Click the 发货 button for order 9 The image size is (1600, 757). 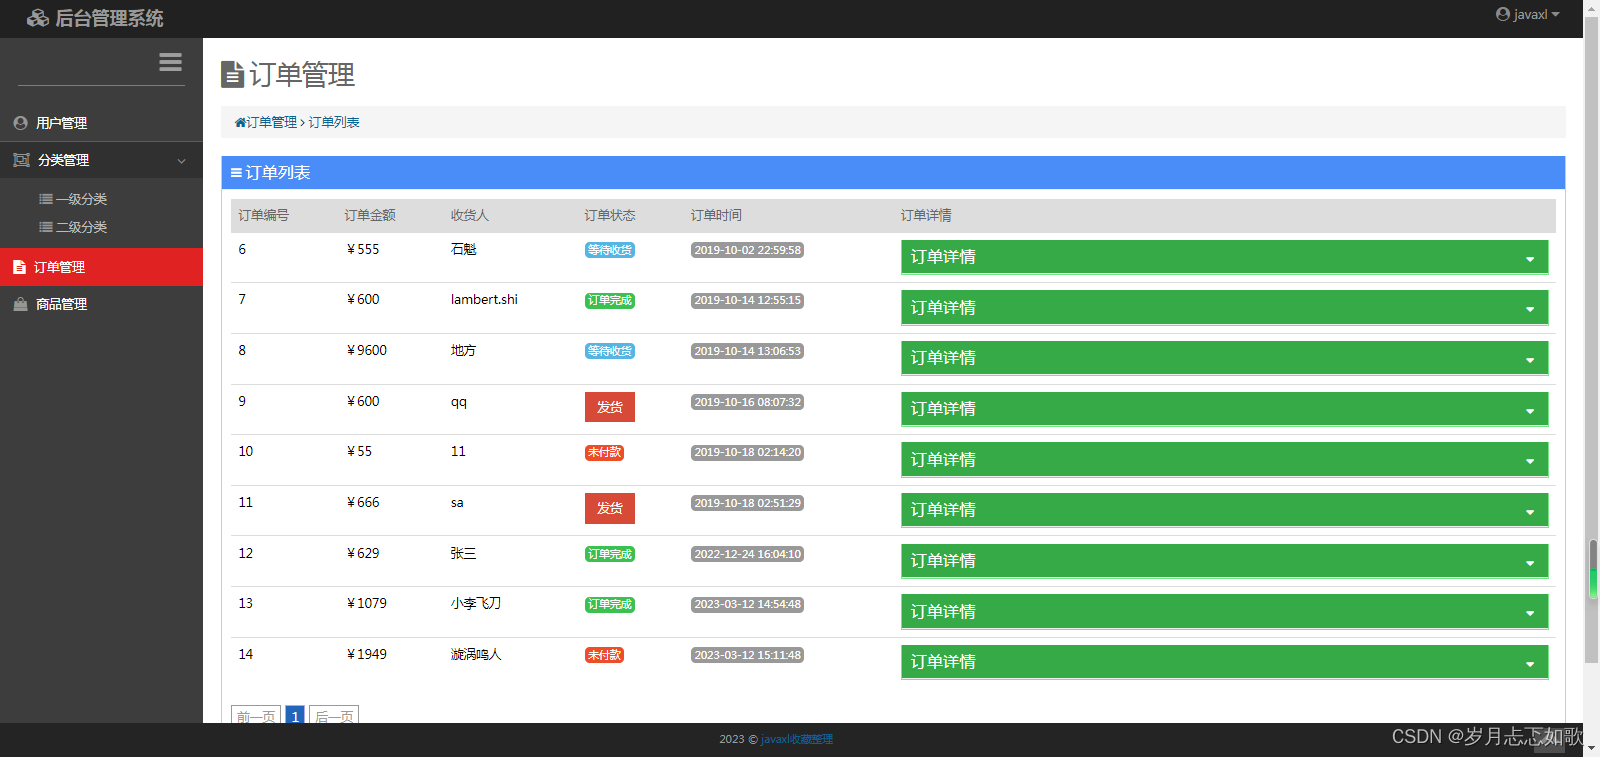pos(610,407)
